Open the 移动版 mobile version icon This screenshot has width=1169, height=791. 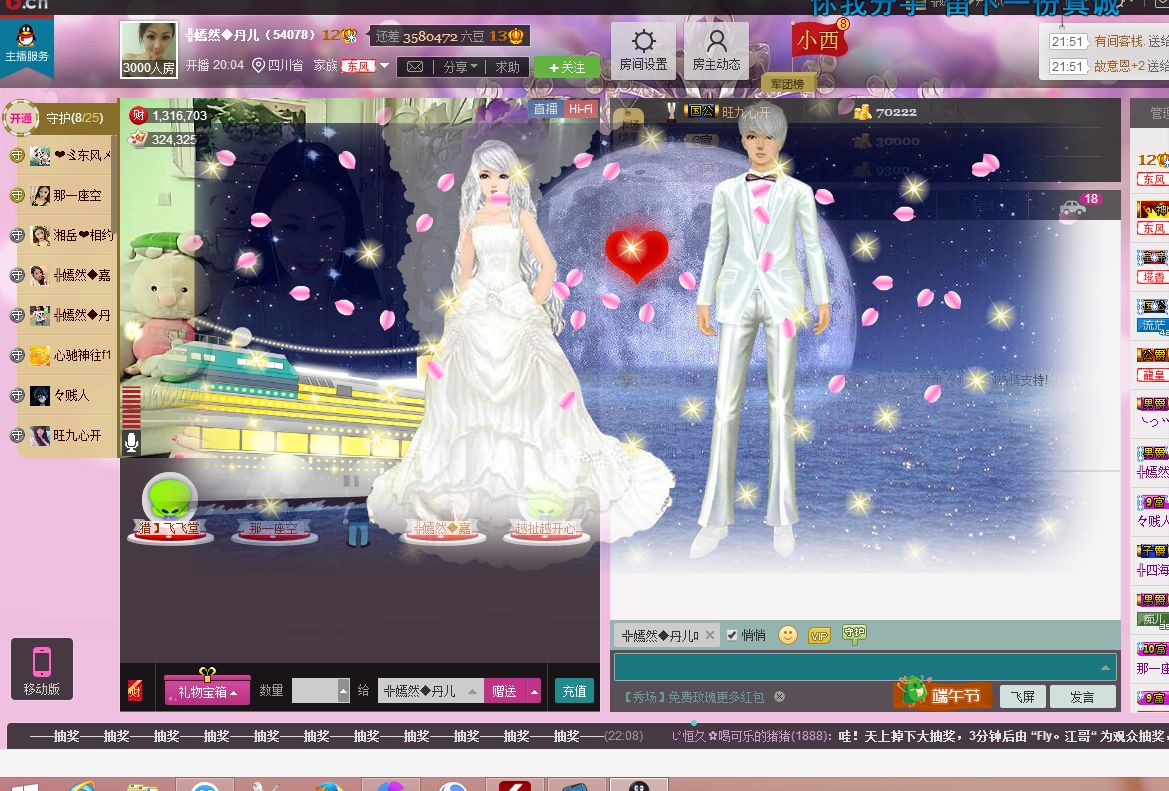pos(42,669)
